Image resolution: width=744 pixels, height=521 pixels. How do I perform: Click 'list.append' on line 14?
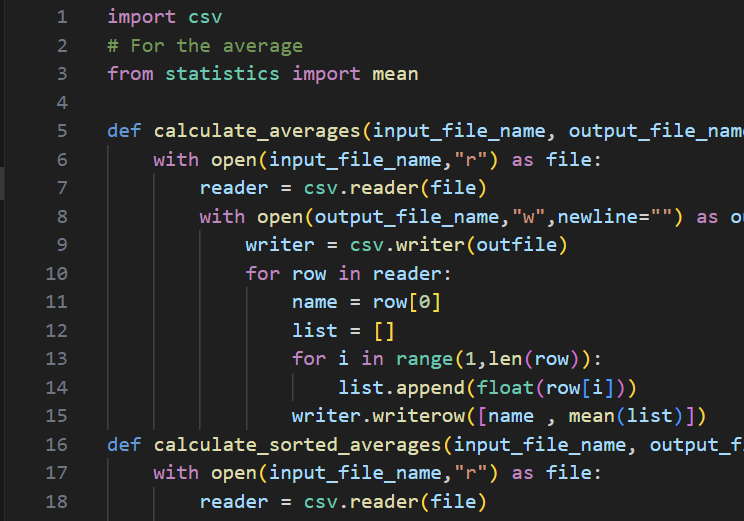(401, 388)
